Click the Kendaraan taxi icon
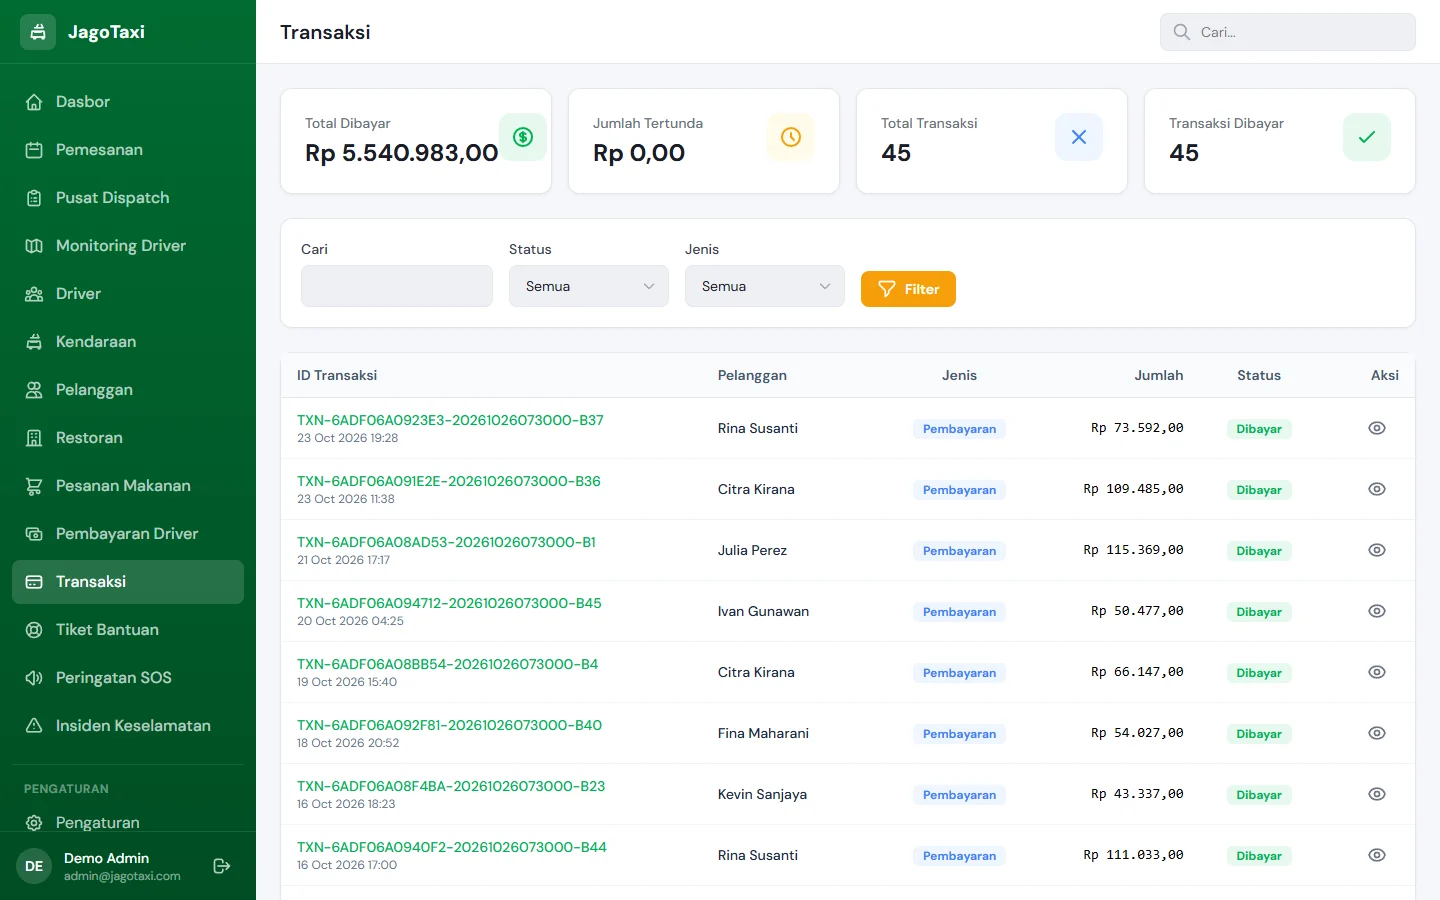Viewport: 1440px width, 900px height. (34, 342)
